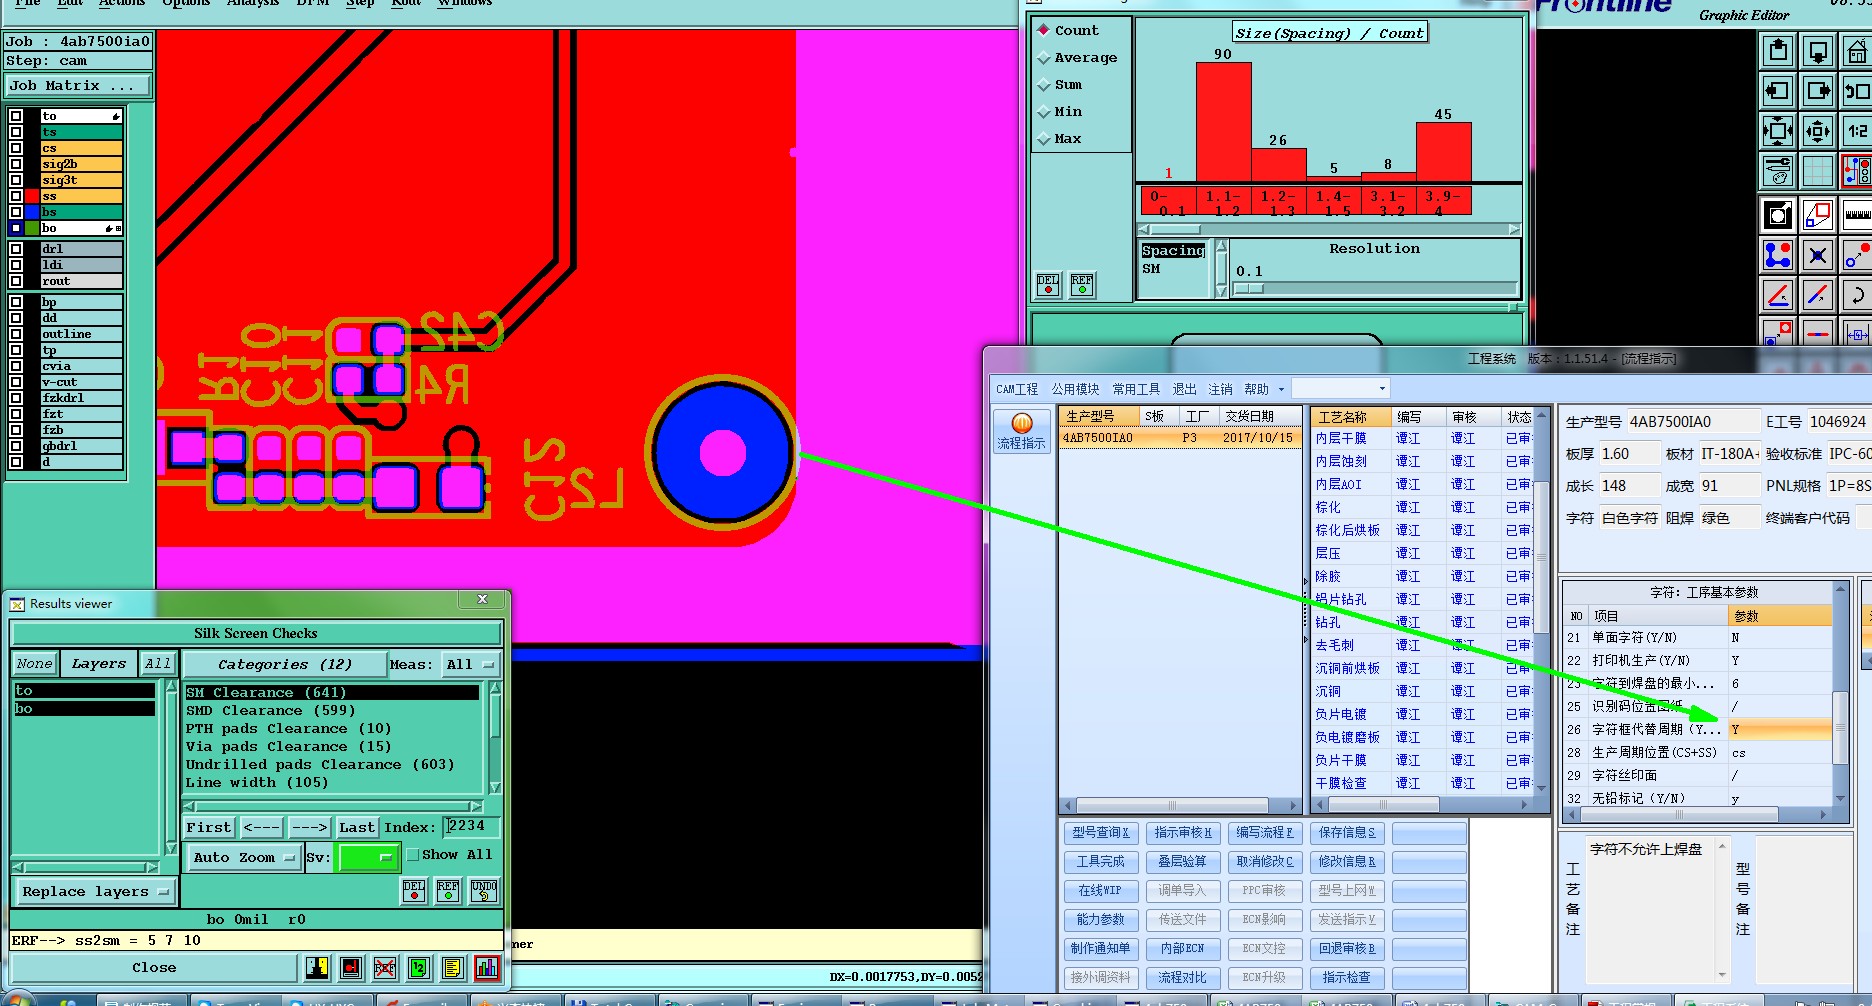Click the REF icon in Results viewer
This screenshot has width=1872, height=1006.
(x=448, y=890)
